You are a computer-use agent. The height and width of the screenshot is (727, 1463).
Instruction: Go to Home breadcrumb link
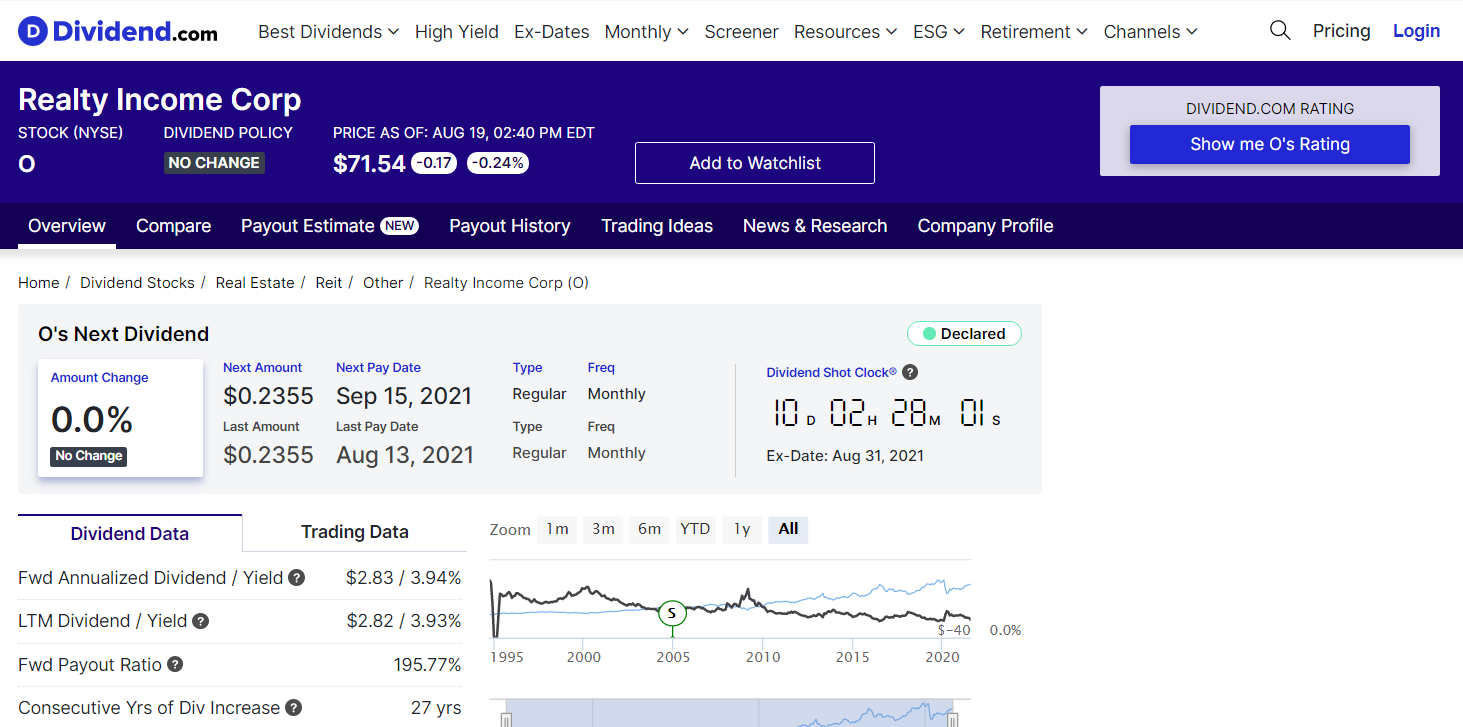click(39, 283)
